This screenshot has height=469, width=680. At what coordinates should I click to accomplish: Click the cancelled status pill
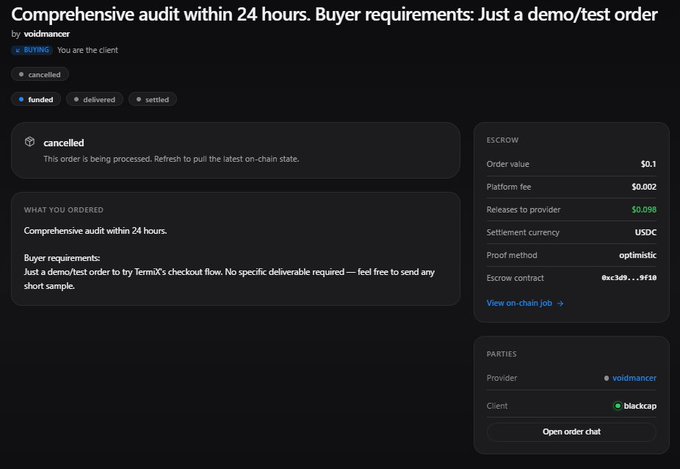tap(39, 75)
